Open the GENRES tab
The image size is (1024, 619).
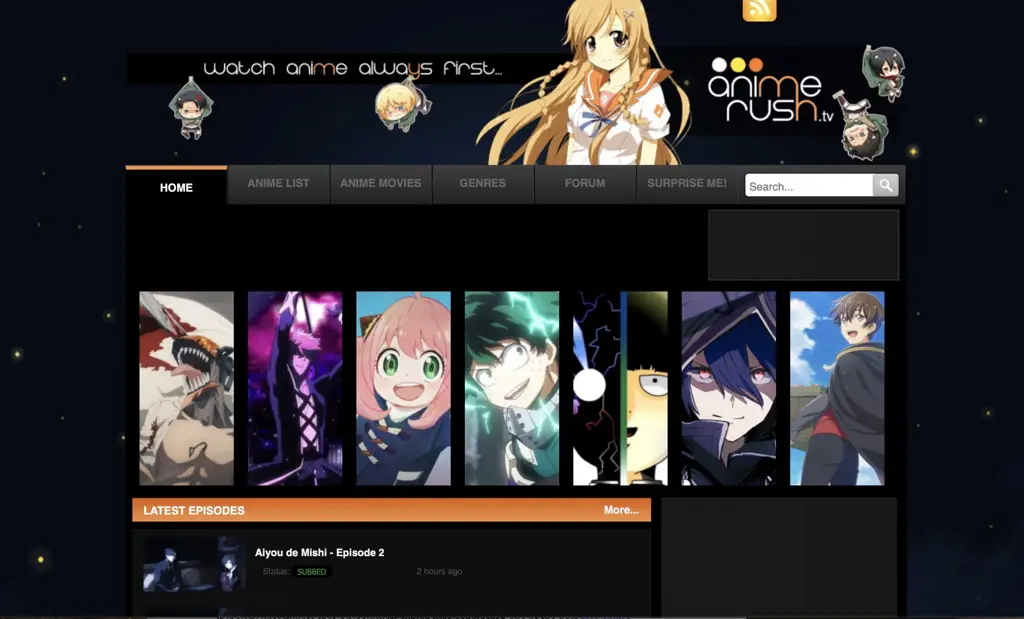[483, 183]
